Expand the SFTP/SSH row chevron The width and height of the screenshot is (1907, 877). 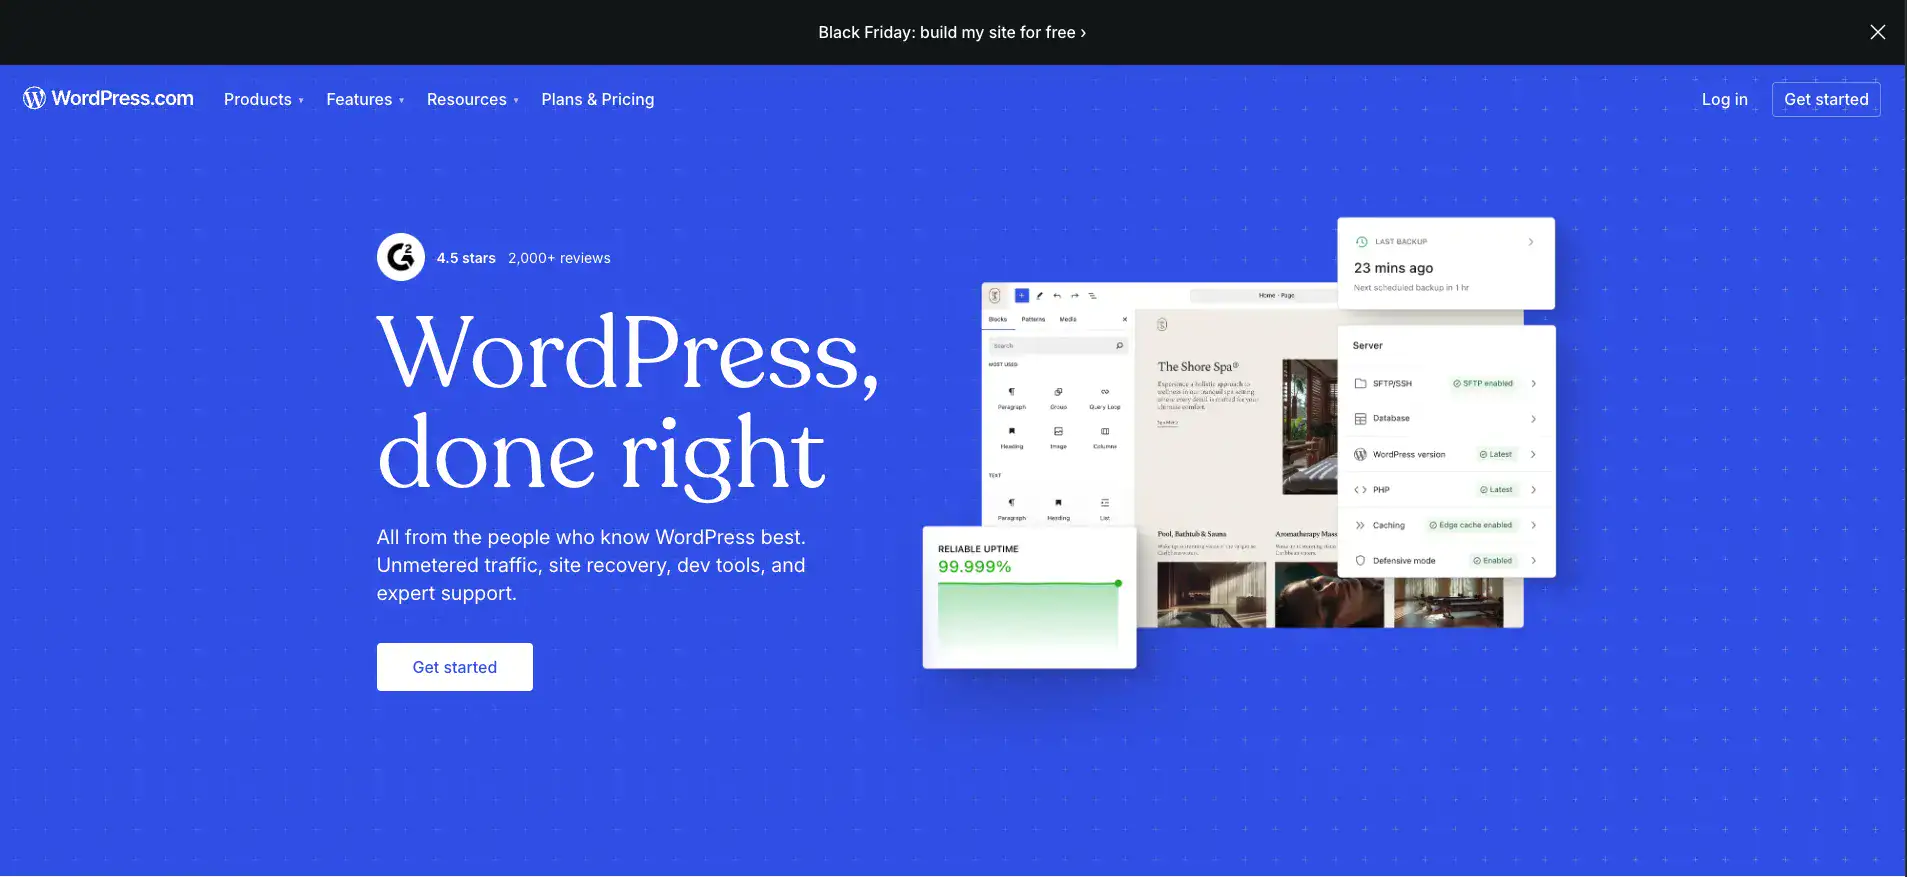click(1533, 383)
